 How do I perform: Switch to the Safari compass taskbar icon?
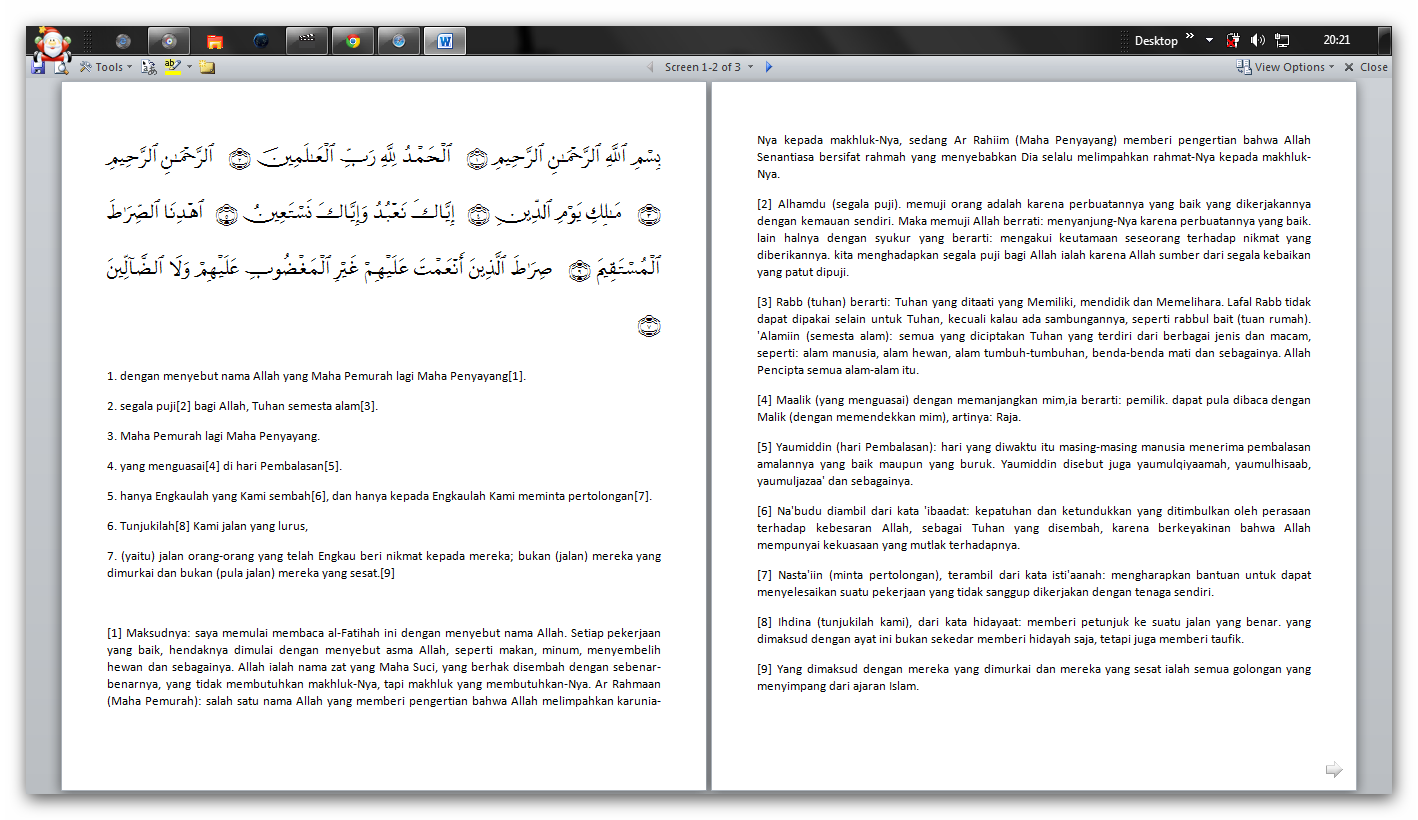399,41
